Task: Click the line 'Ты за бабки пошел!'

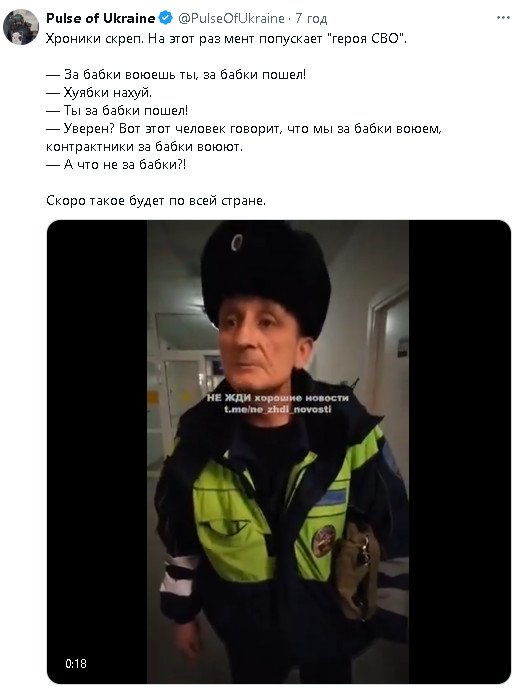Action: [x=117, y=111]
